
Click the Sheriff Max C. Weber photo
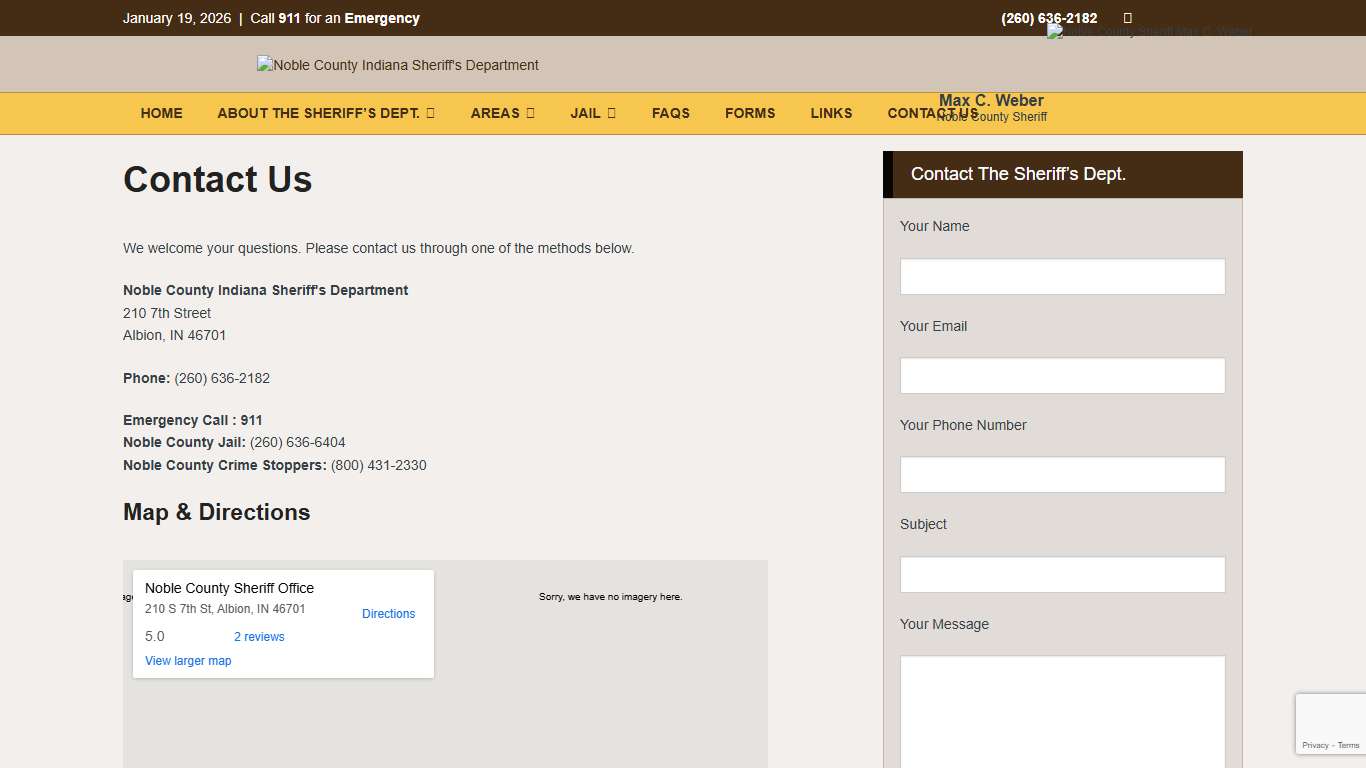coord(1148,32)
